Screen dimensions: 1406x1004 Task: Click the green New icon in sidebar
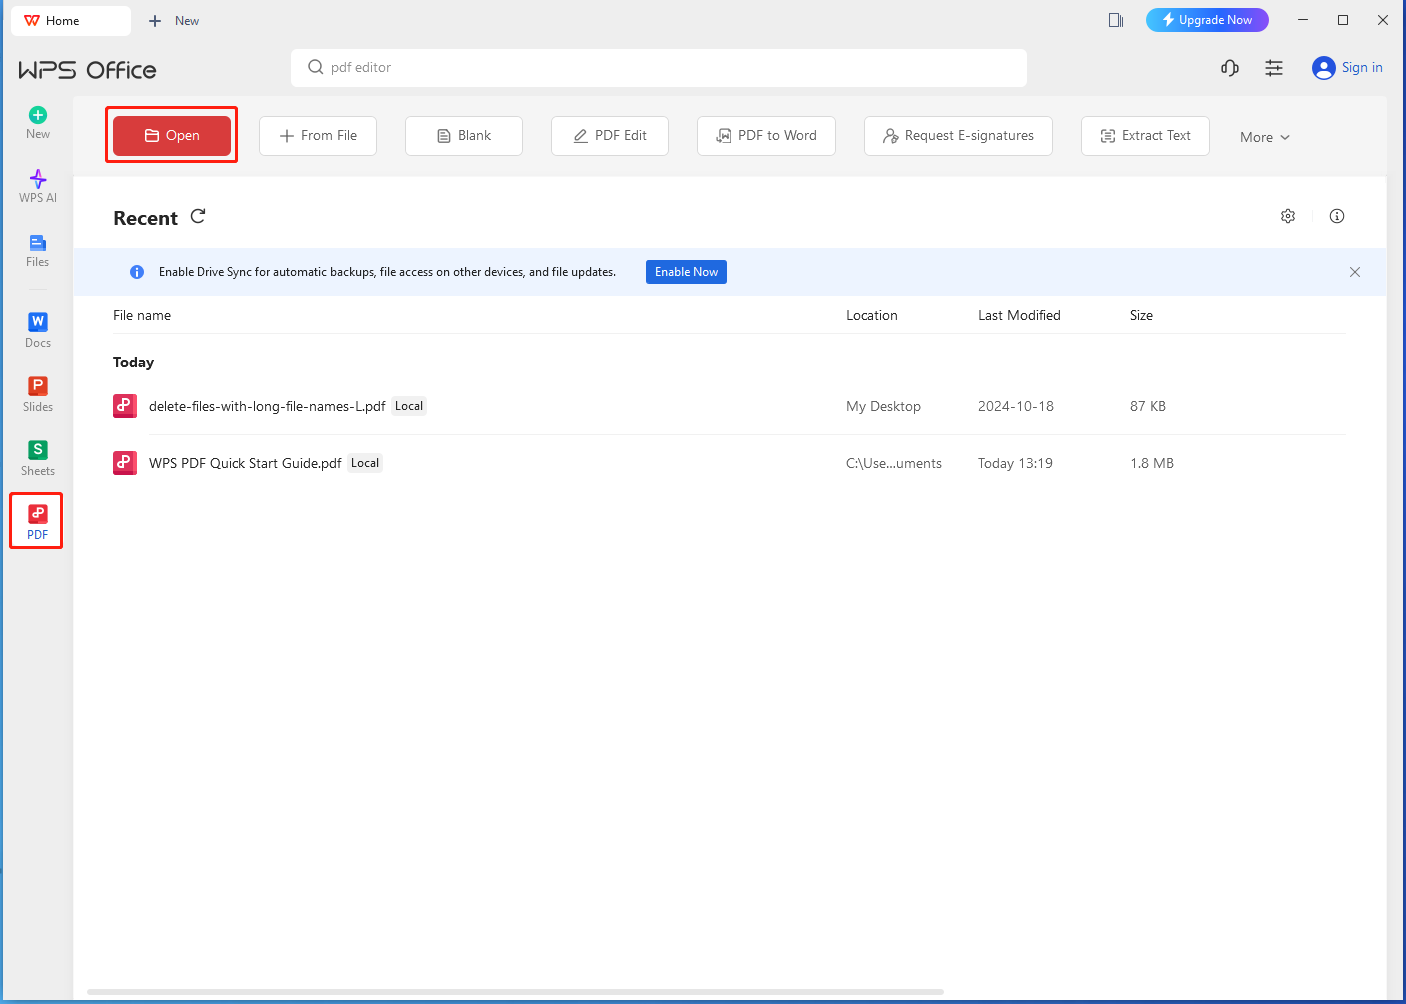click(38, 115)
